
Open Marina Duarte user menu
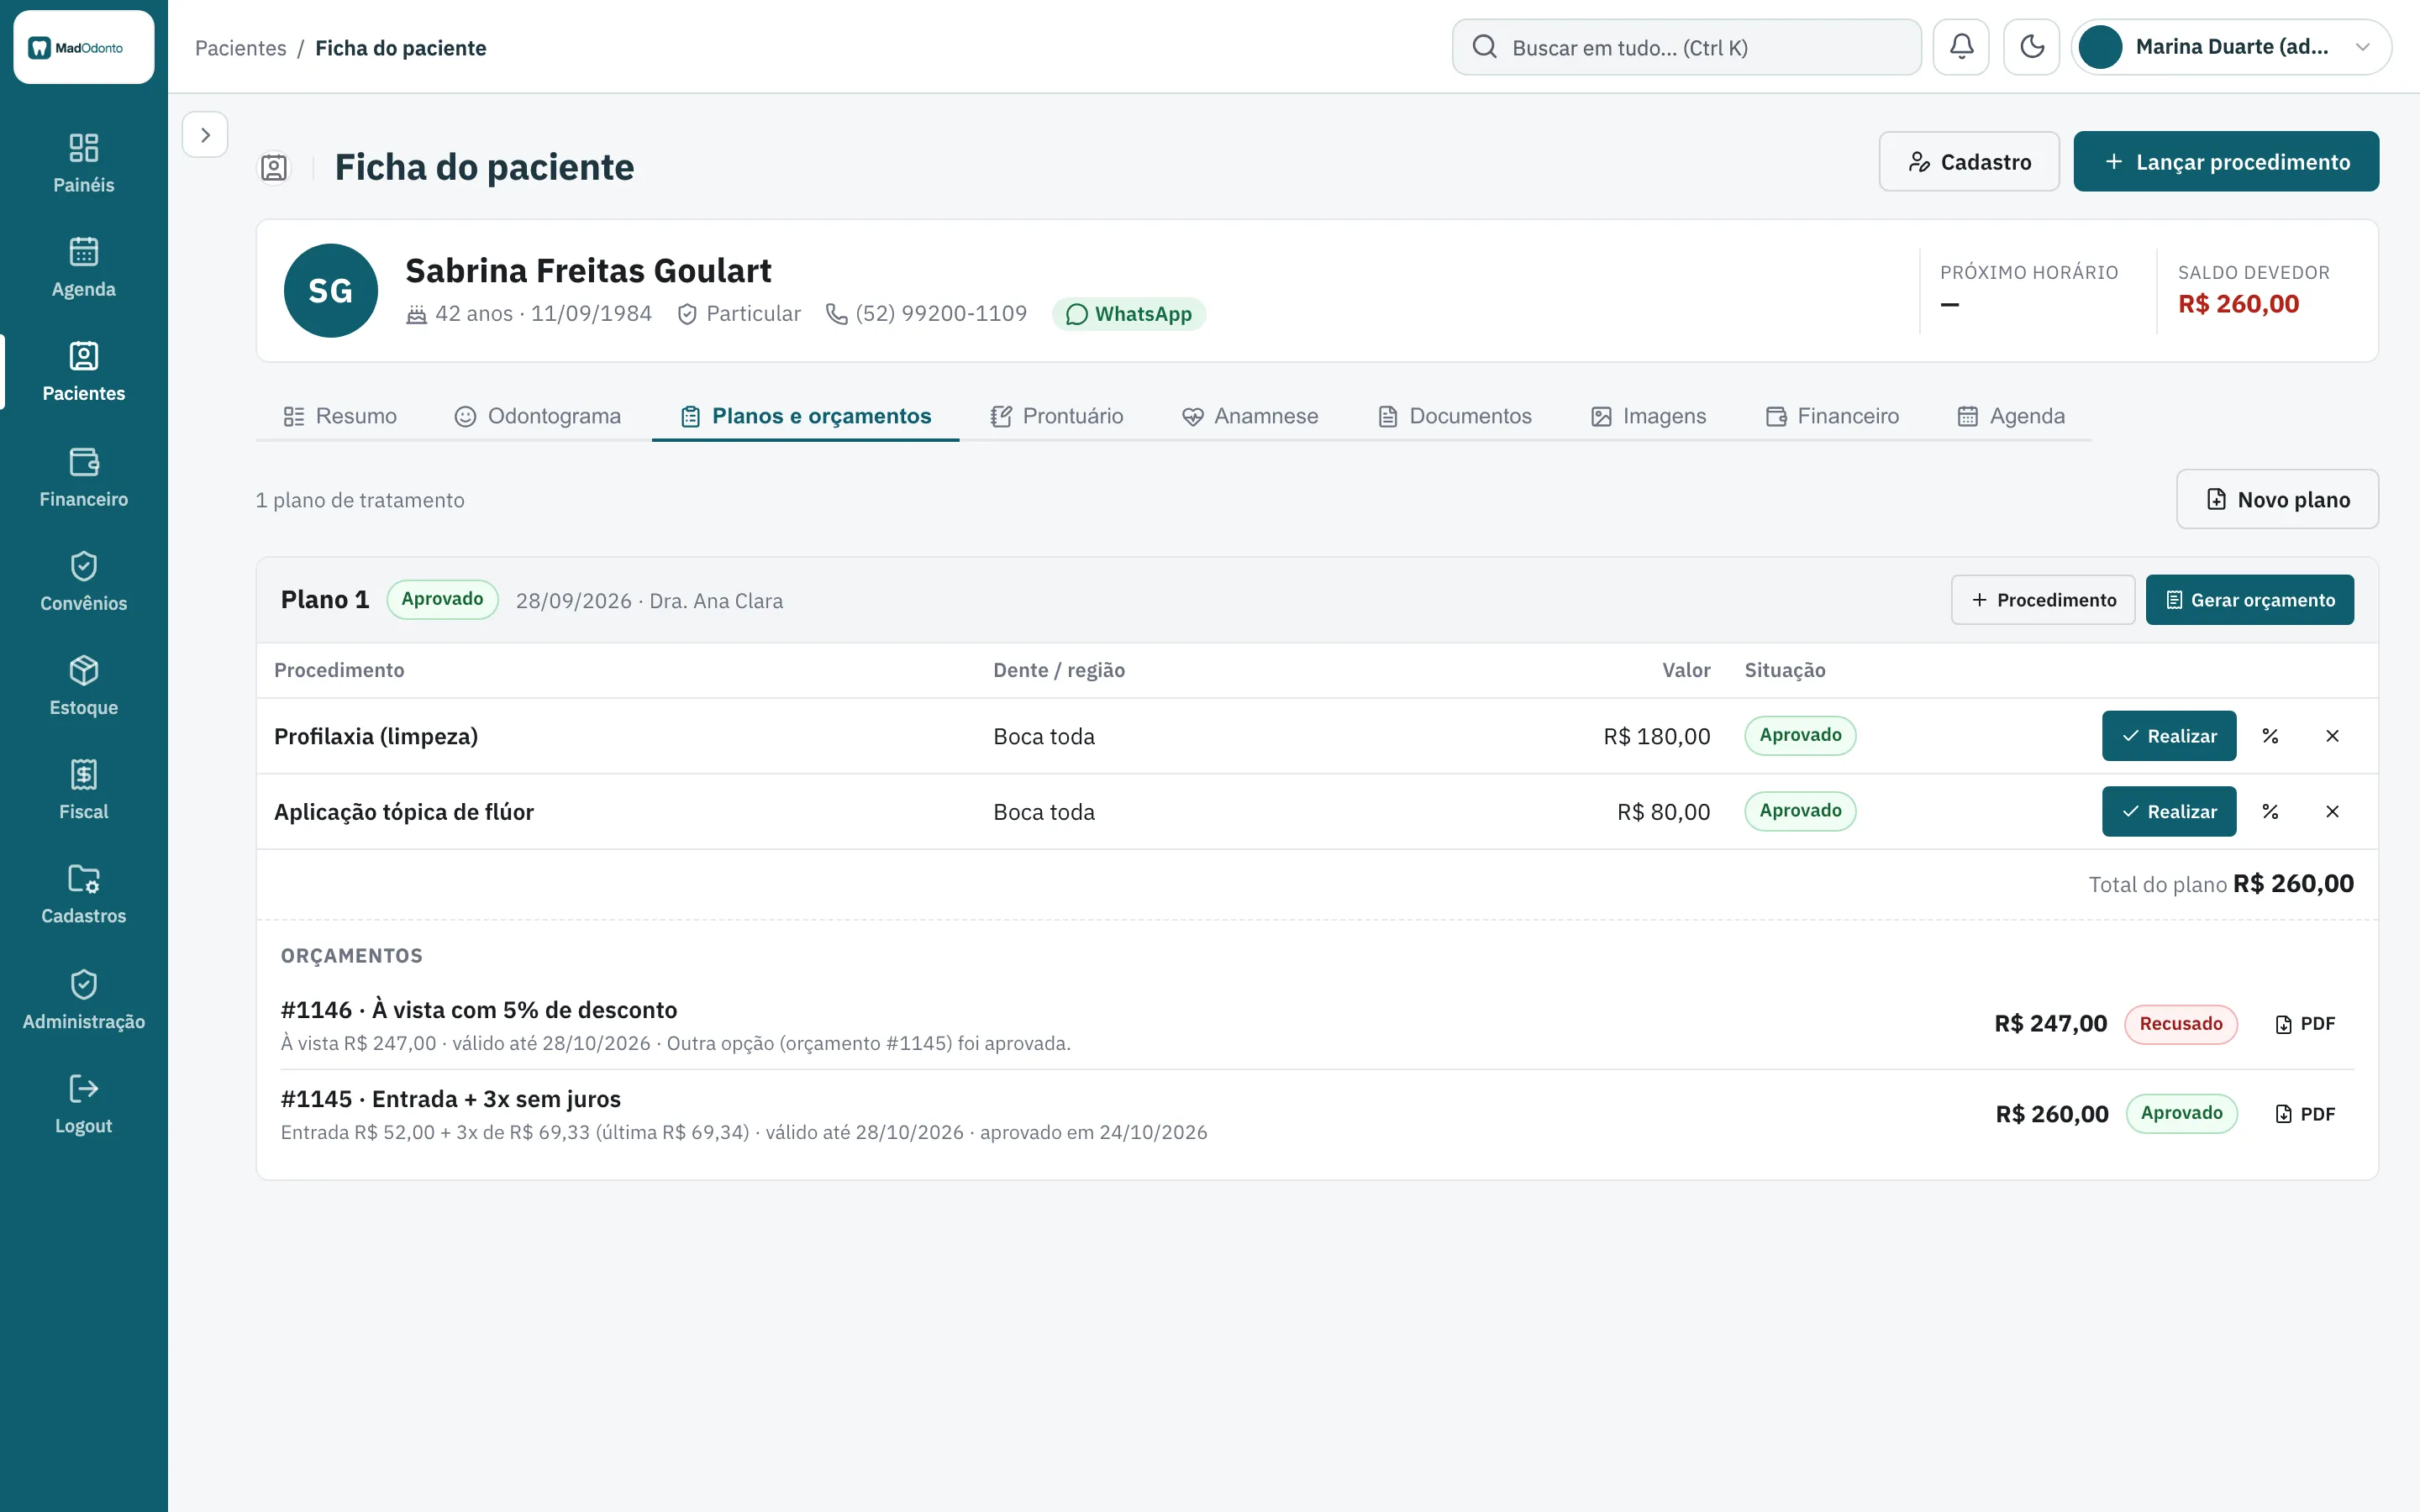coord(2231,47)
